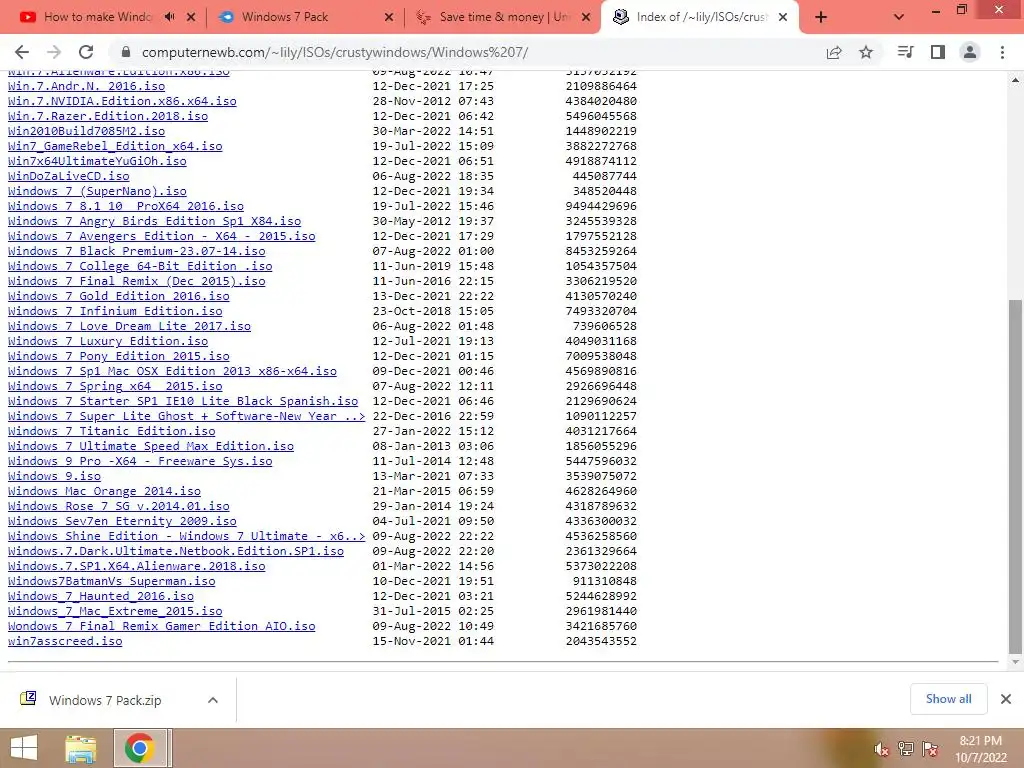Click the Windows 9.iso link
The width and height of the screenshot is (1024, 768).
(x=54, y=477)
